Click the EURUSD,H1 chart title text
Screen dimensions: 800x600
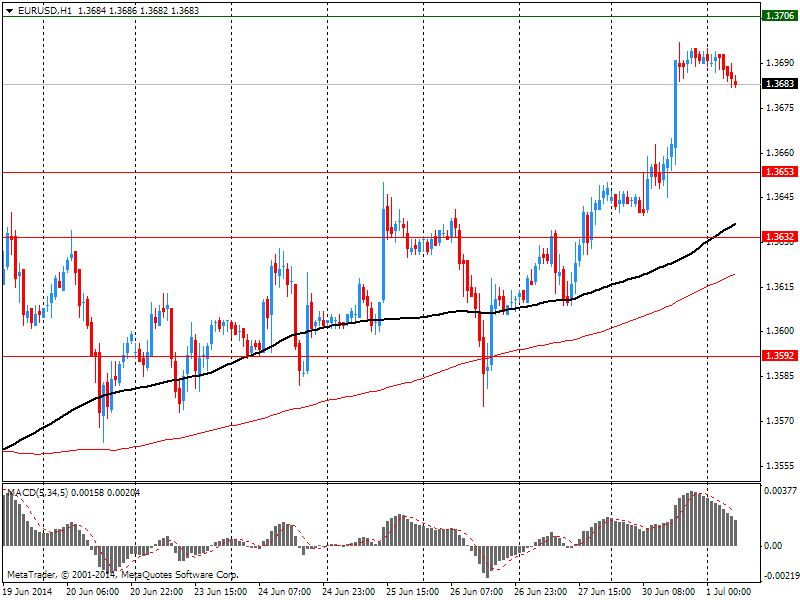(45, 10)
